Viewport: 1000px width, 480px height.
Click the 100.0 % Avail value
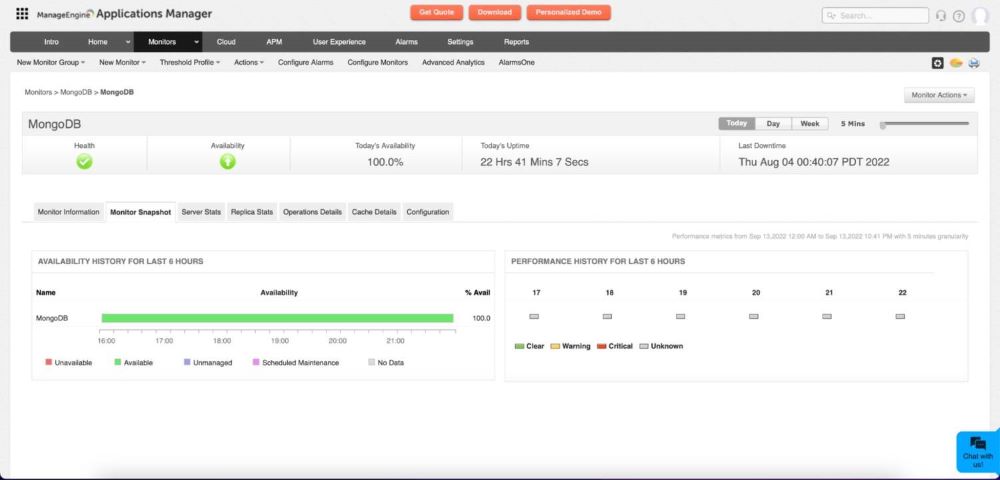(482, 318)
